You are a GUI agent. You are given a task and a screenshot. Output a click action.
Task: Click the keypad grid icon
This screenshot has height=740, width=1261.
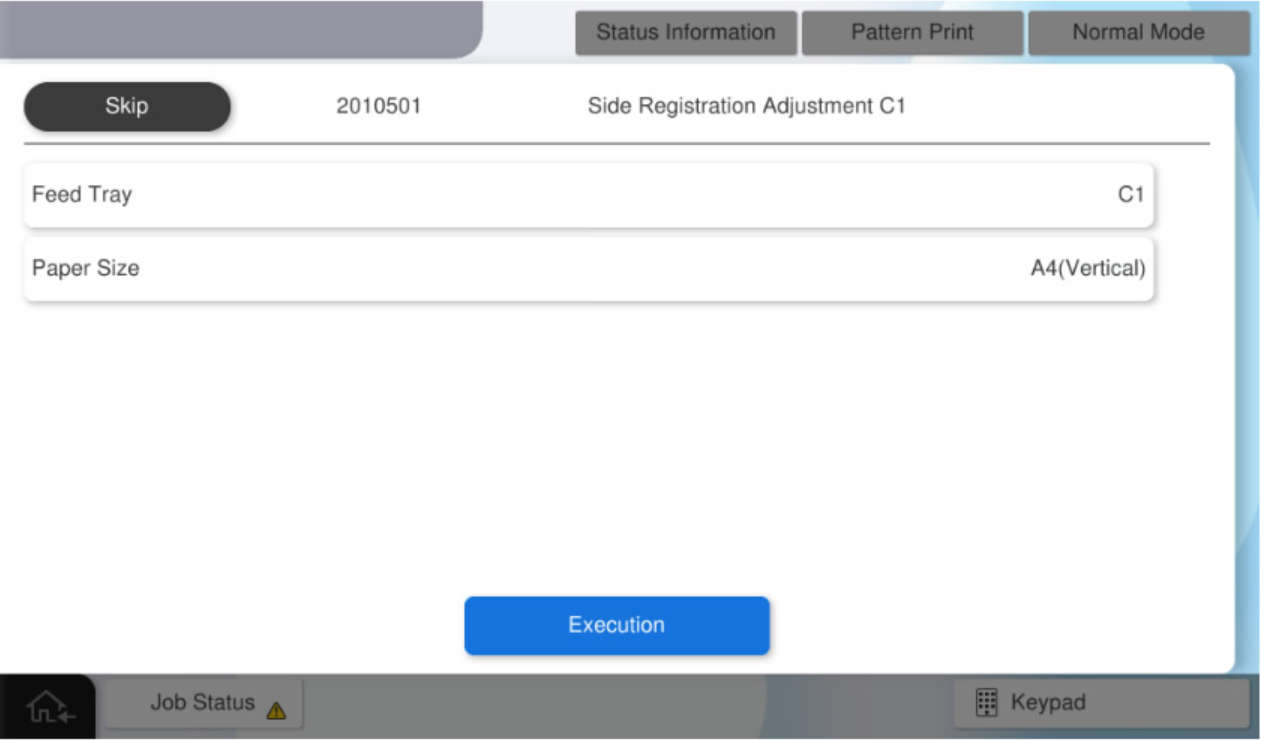click(986, 703)
